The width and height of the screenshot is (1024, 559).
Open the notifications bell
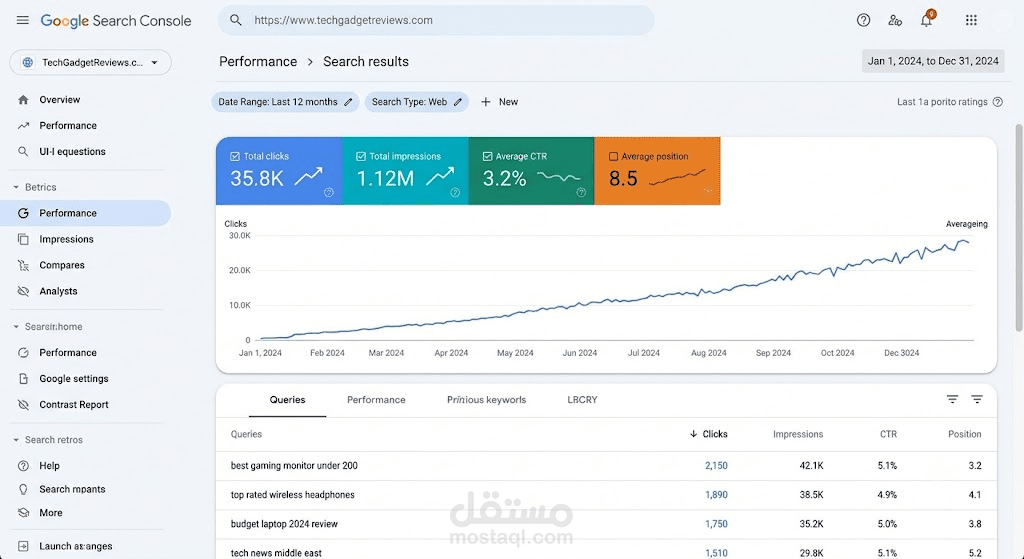click(x=926, y=20)
